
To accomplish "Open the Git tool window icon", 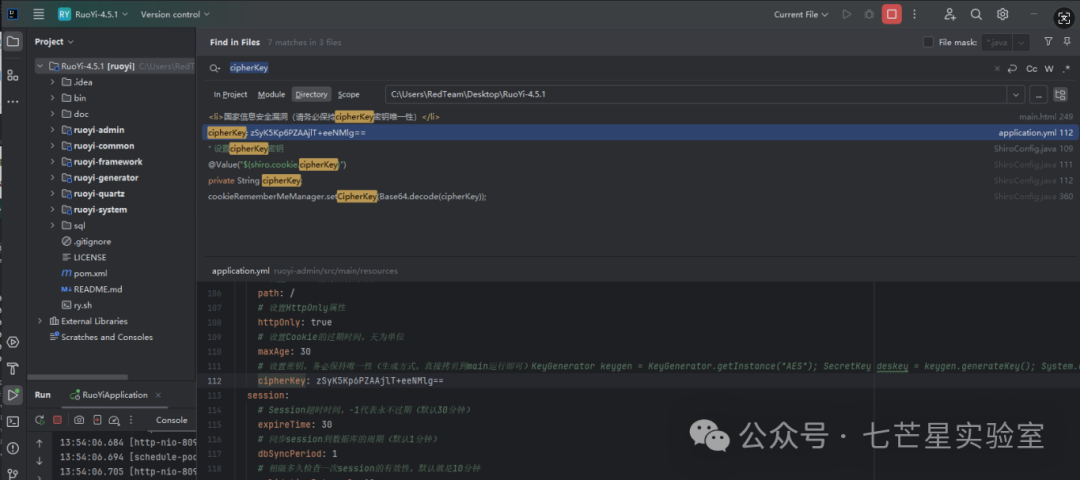I will pos(12,473).
